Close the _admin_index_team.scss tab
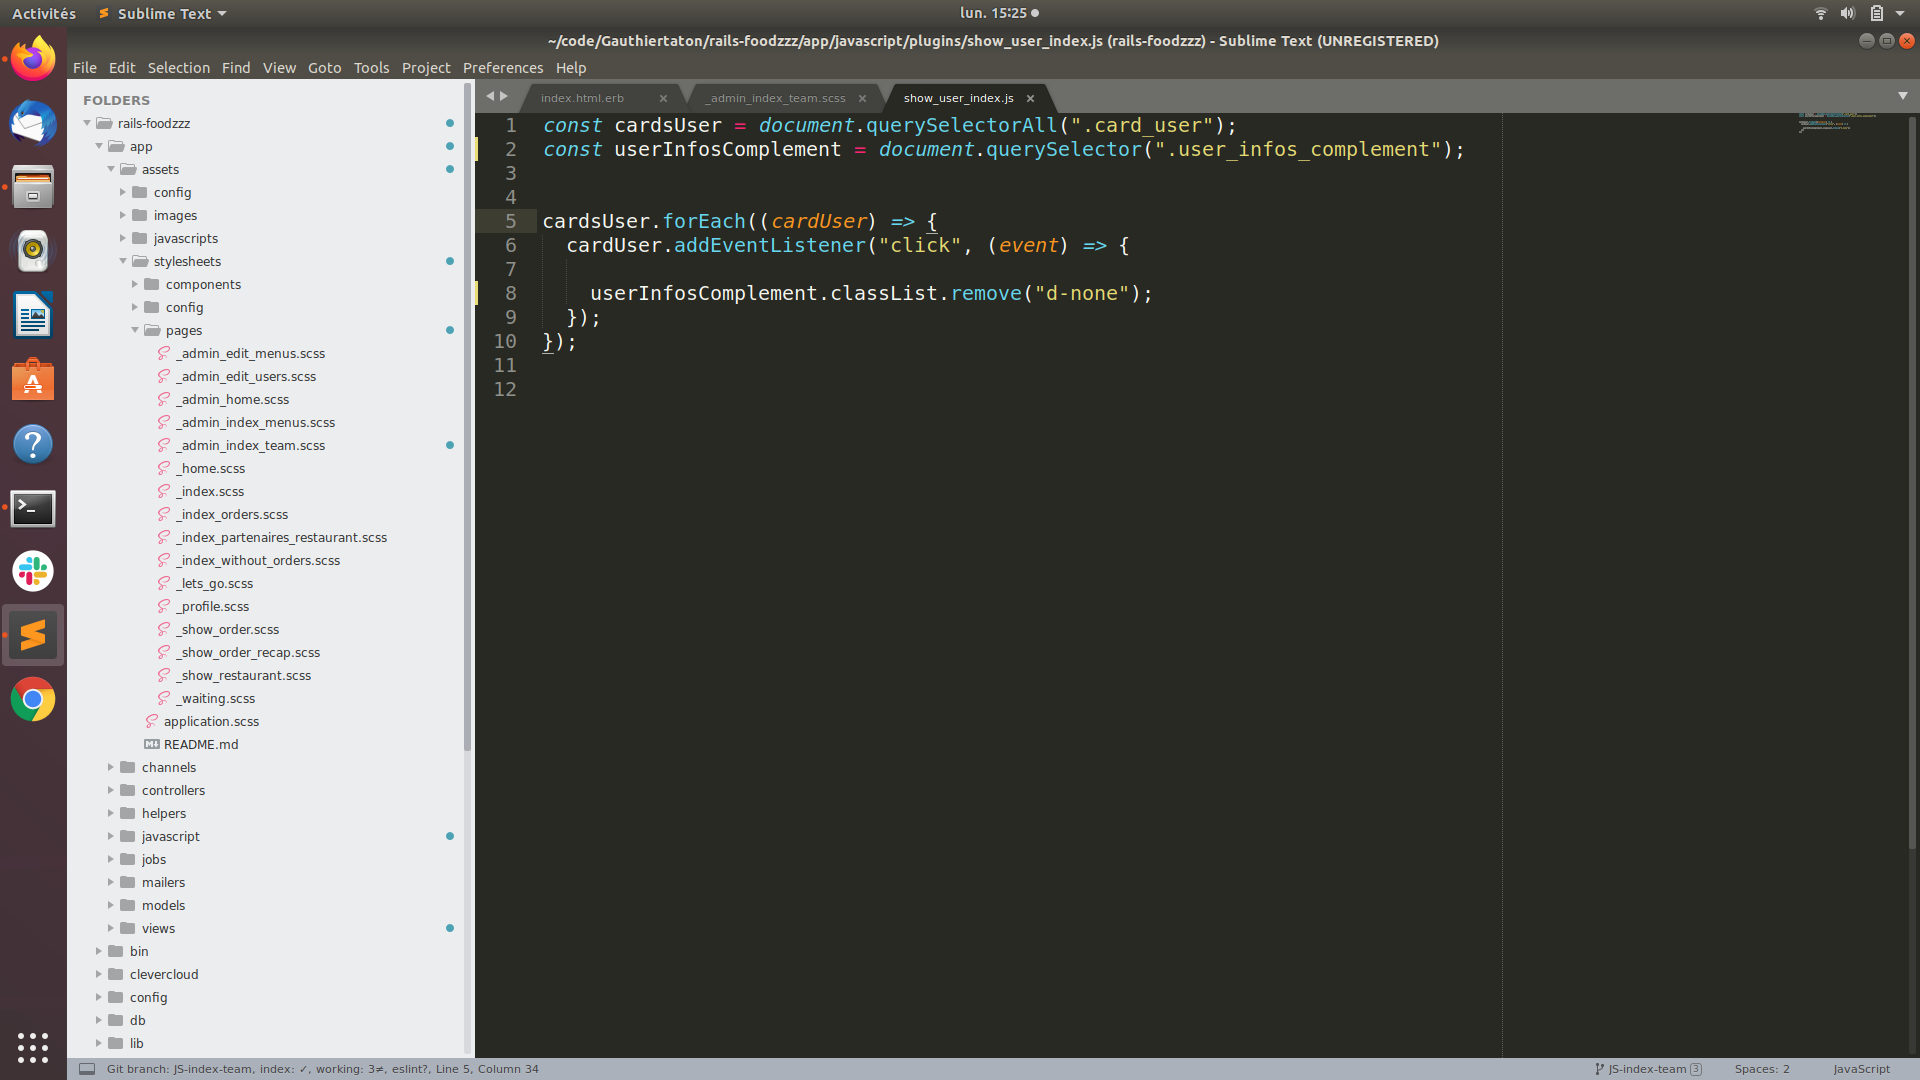 [x=862, y=98]
